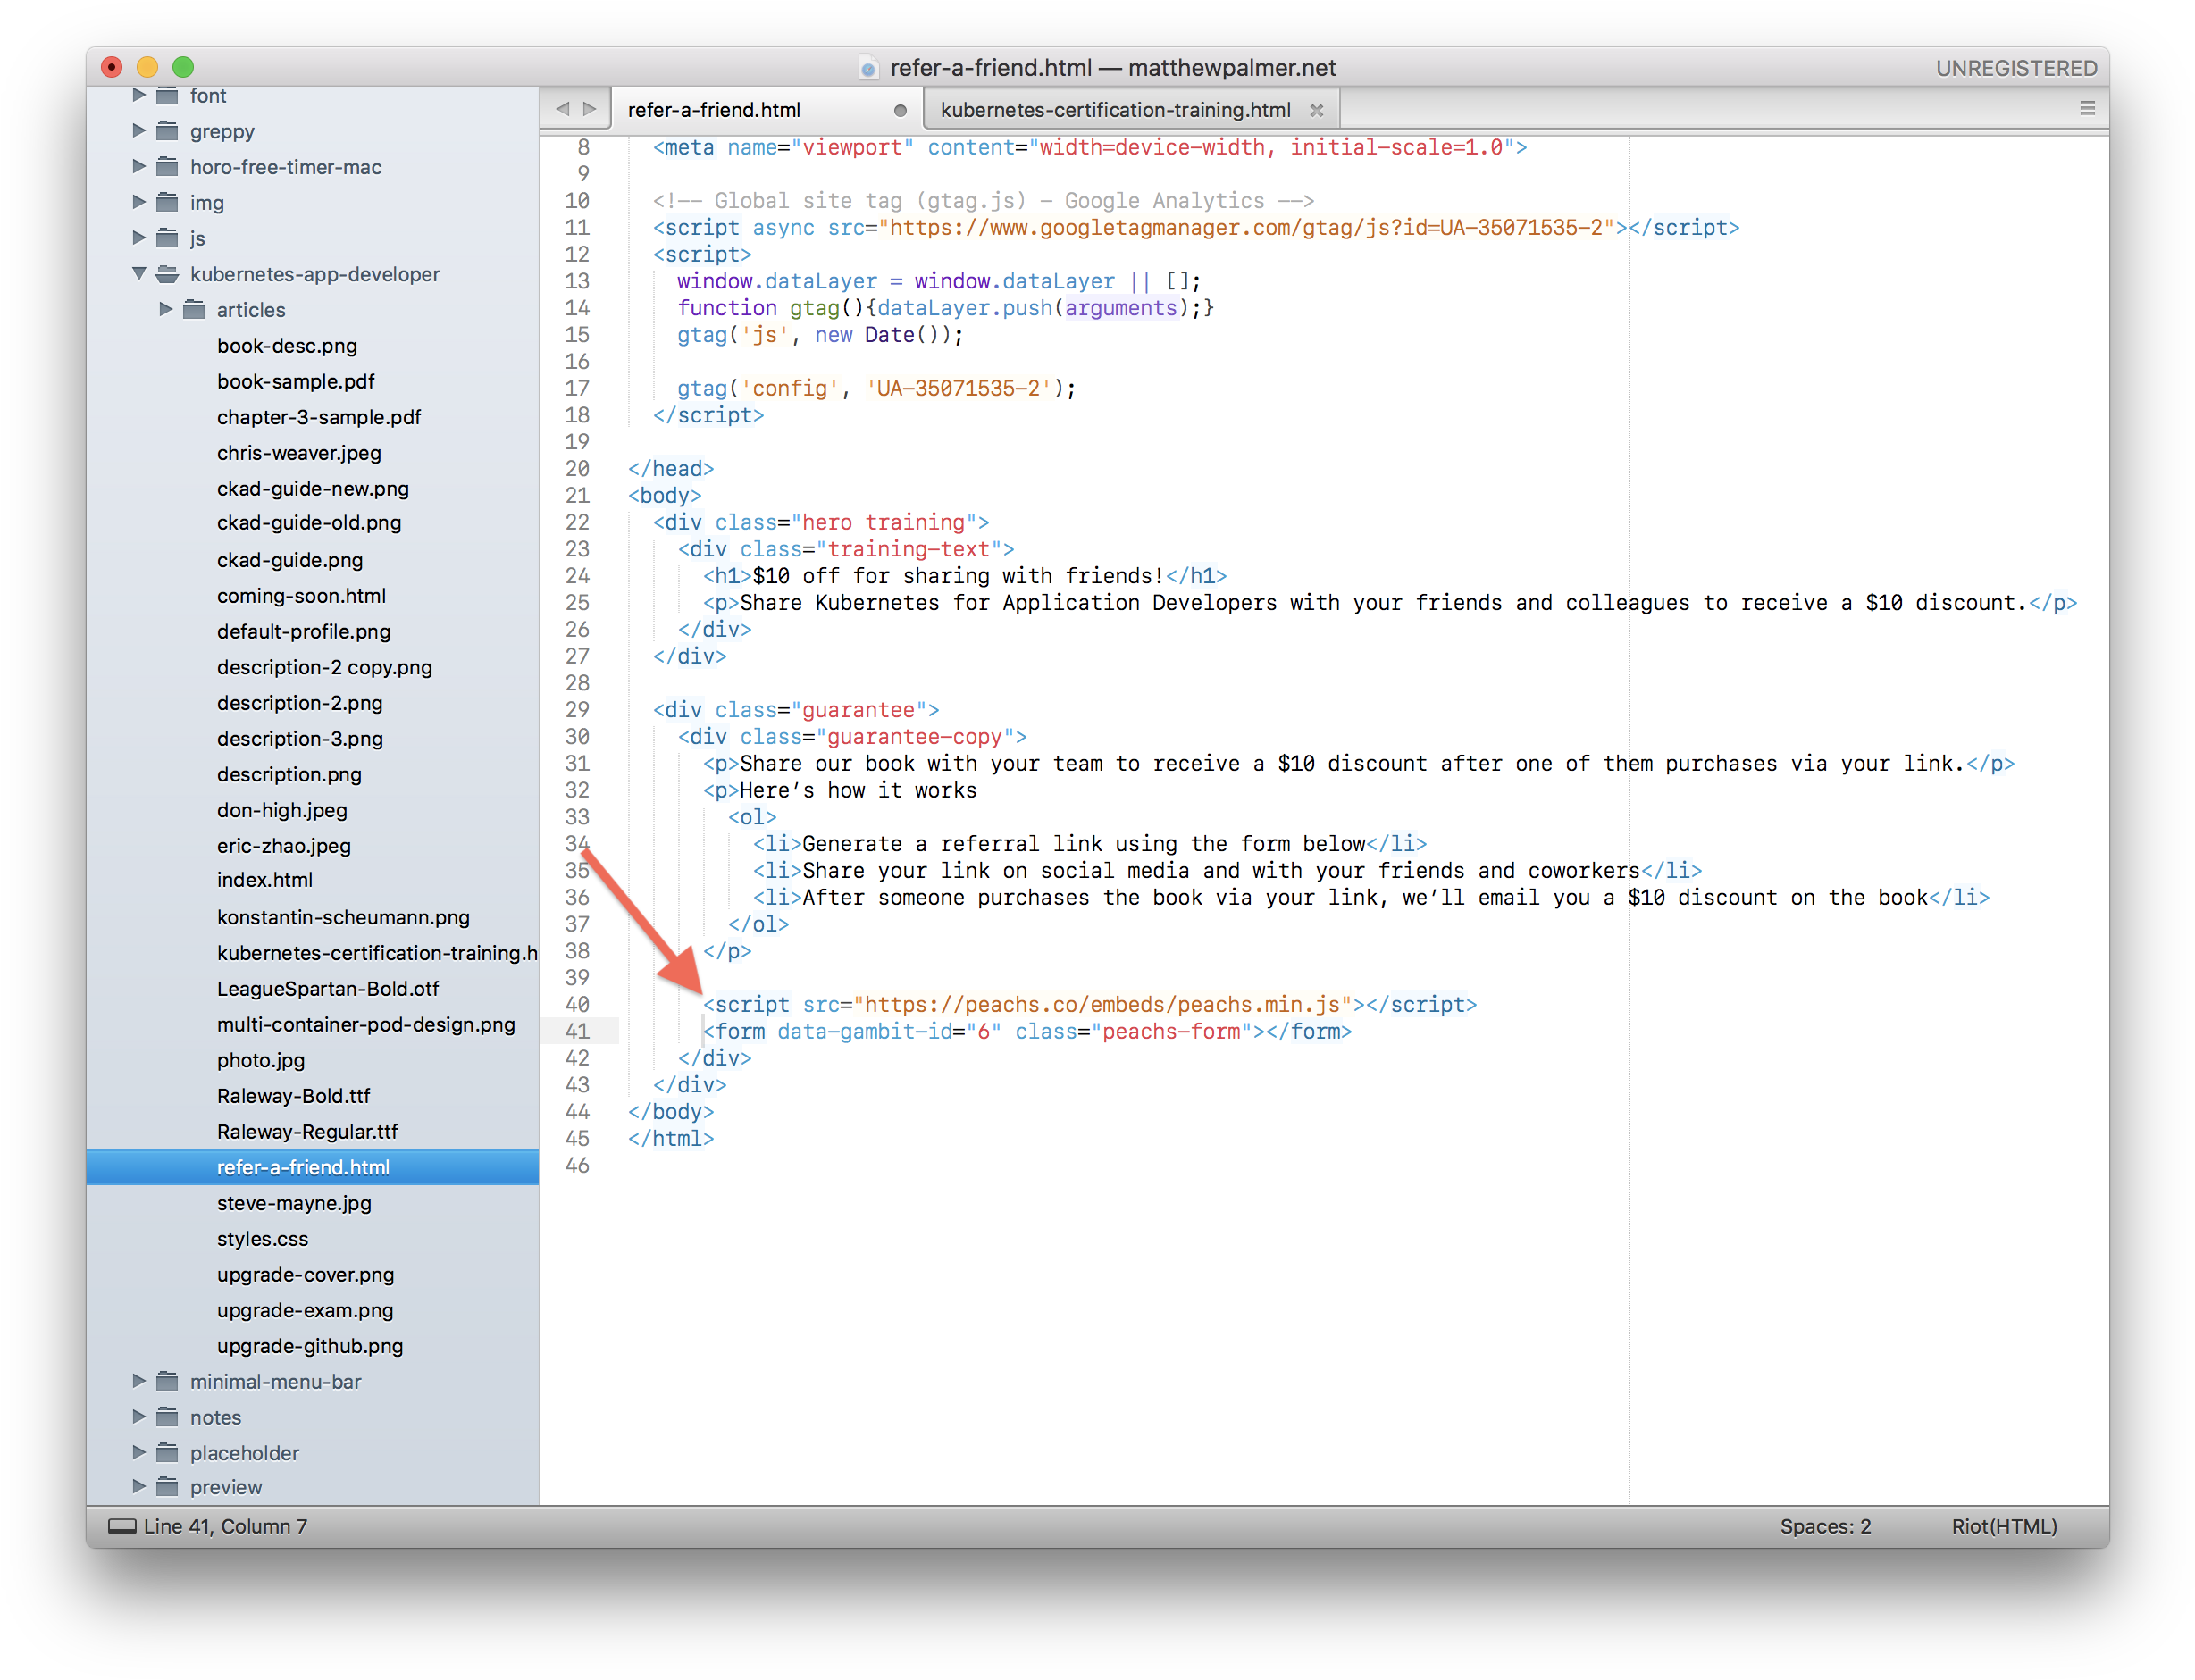Select don-high.jpeg in the file list
Image resolution: width=2195 pixels, height=1680 pixels.
[x=282, y=810]
